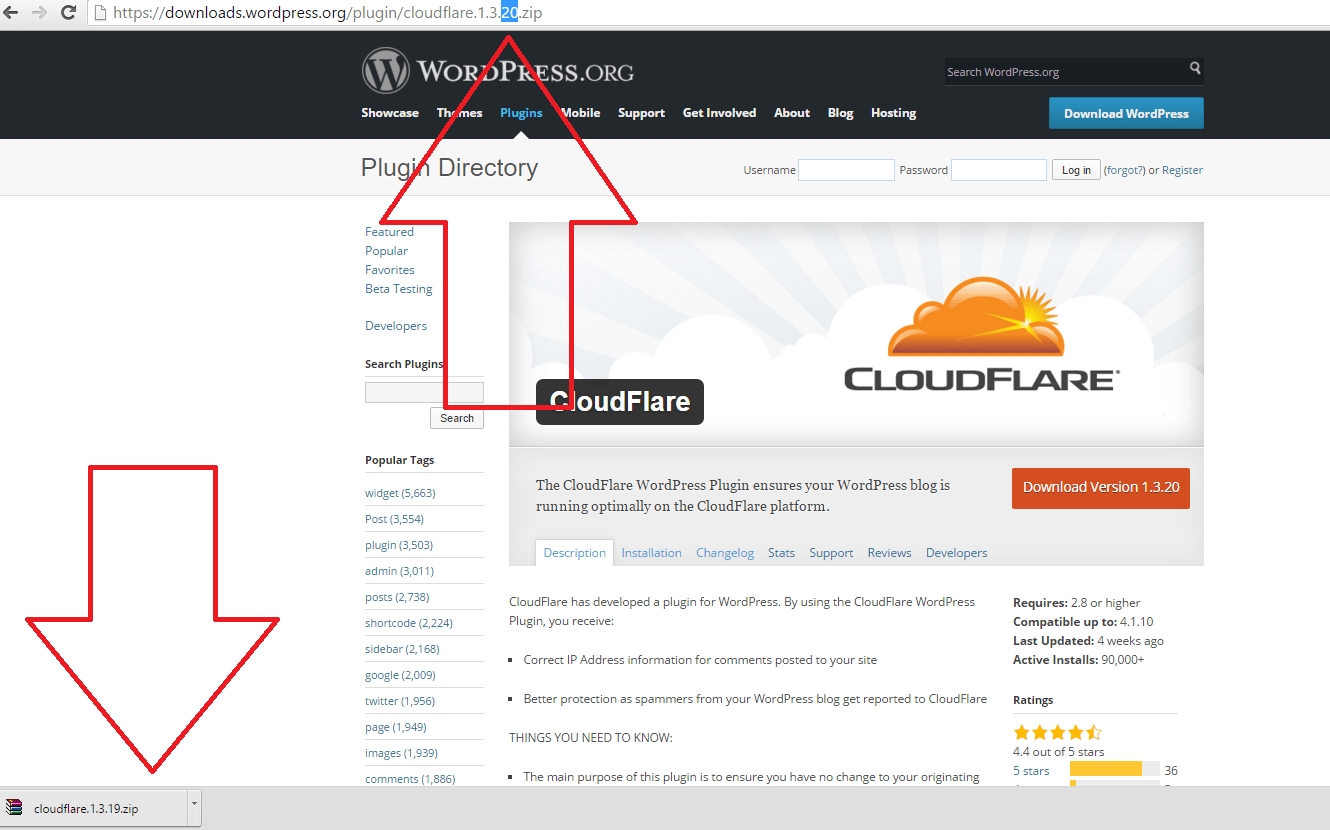Screen dimensions: 1330x830
Task: Click the page icon in the address bar
Action: coord(100,13)
